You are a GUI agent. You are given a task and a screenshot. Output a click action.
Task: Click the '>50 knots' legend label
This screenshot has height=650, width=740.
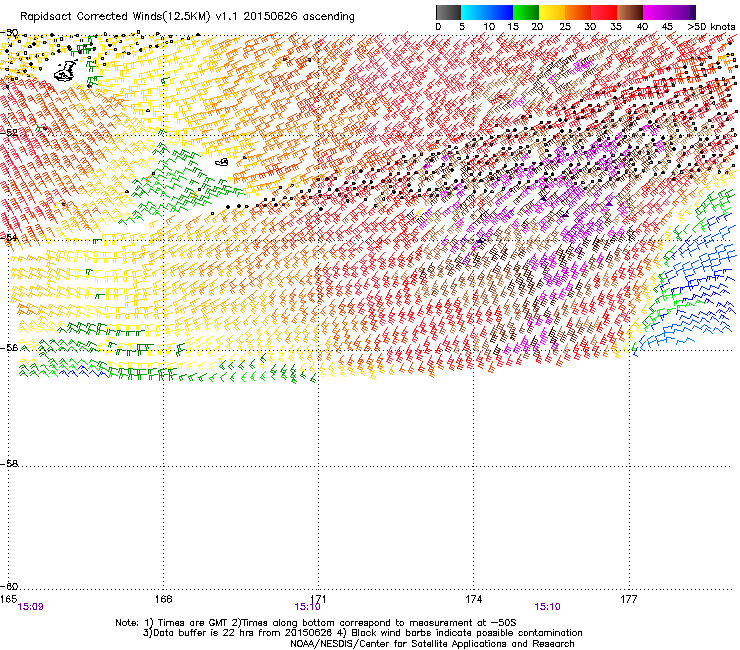[x=711, y=27]
